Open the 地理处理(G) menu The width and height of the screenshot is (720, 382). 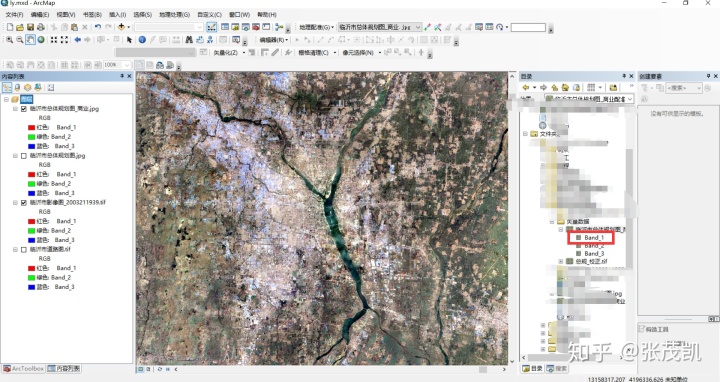coord(174,15)
